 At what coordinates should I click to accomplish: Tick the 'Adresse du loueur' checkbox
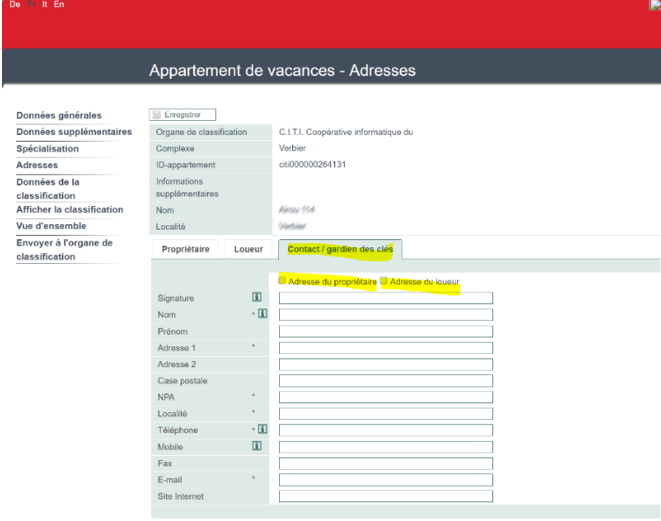tap(384, 281)
